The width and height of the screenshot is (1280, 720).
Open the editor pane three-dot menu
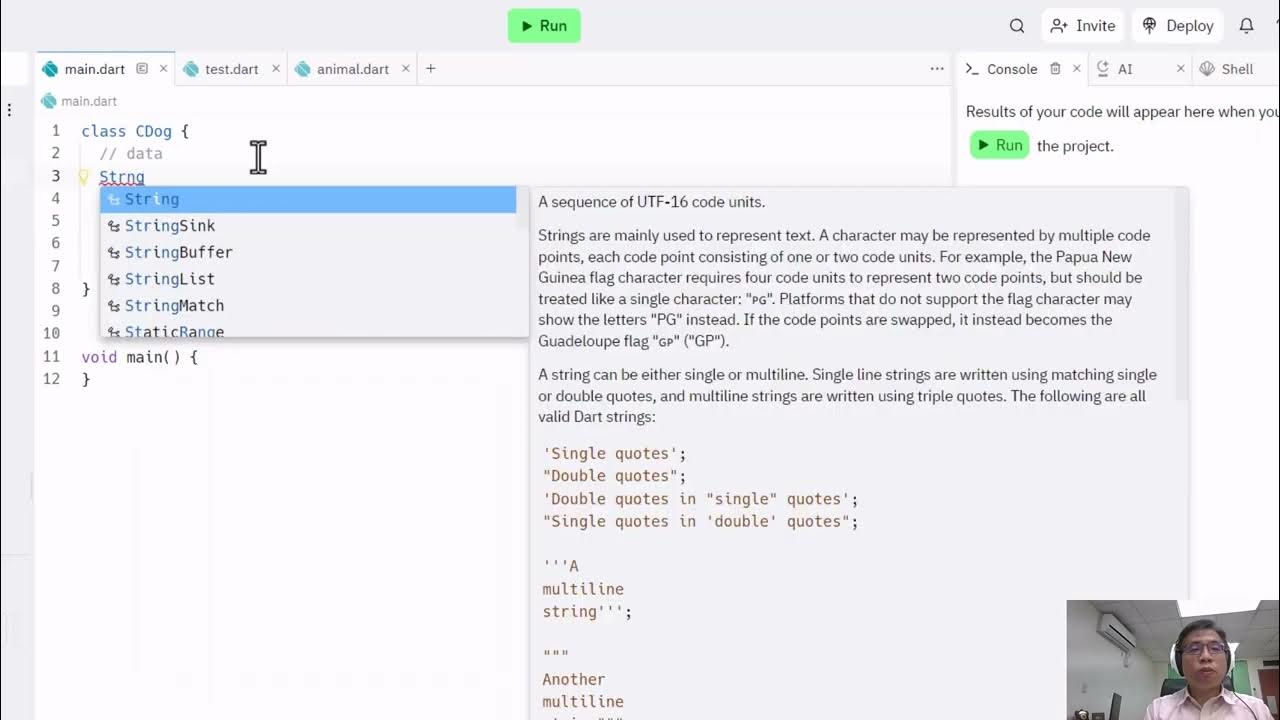(936, 69)
